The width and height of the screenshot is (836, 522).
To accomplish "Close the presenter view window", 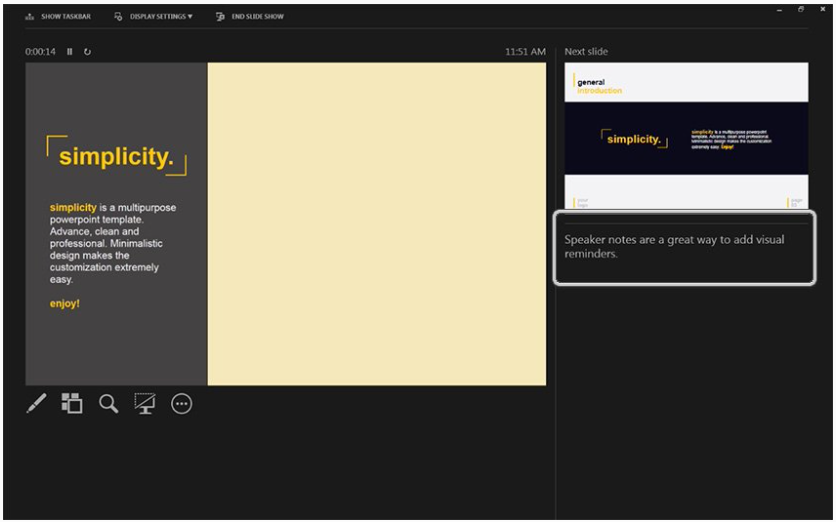I will [823, 10].
